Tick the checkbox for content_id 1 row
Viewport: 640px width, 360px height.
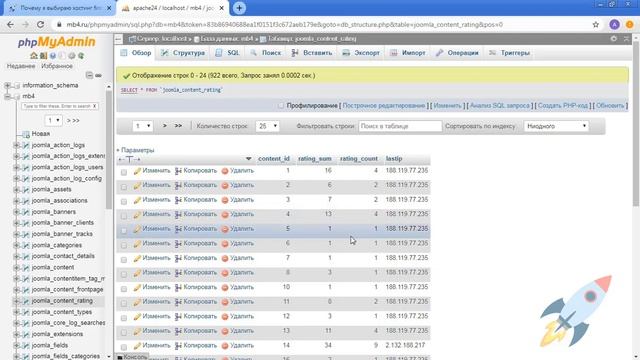124,172
